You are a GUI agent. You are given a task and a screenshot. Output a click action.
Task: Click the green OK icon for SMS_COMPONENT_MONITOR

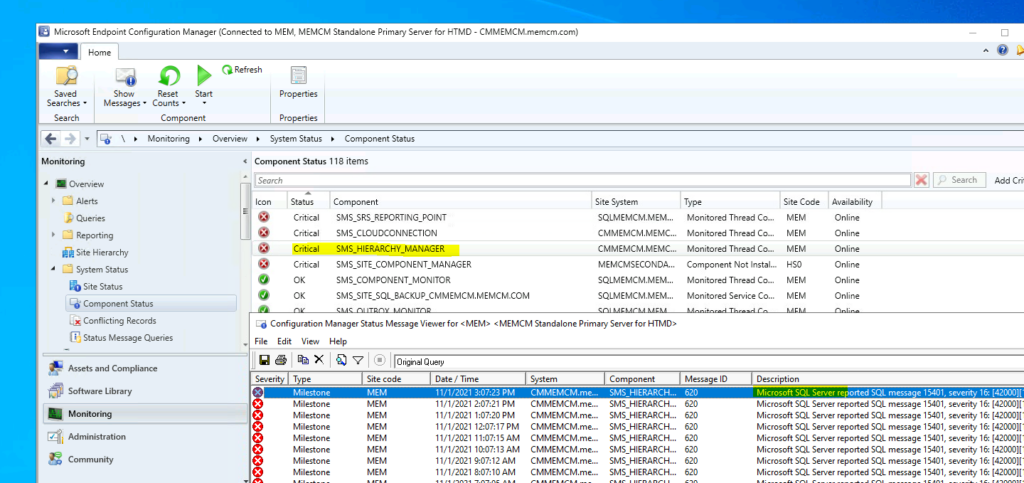click(x=264, y=279)
